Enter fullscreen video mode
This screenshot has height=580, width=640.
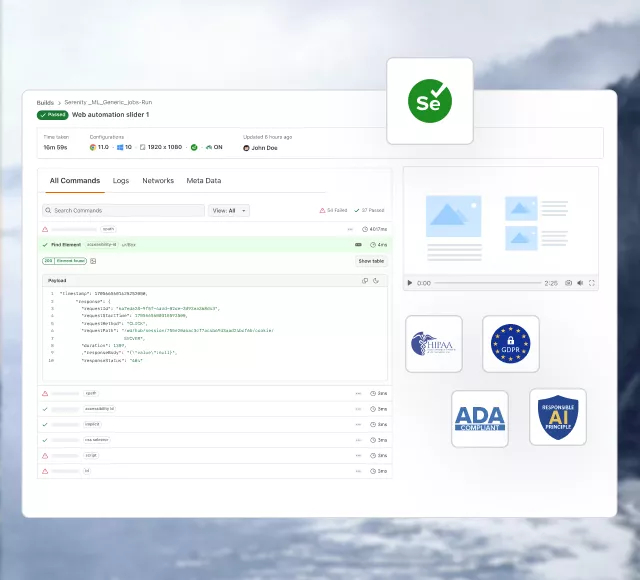tap(592, 283)
